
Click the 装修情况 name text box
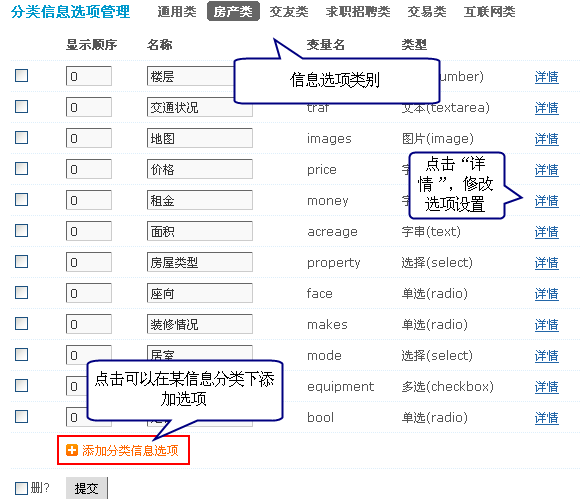200,324
